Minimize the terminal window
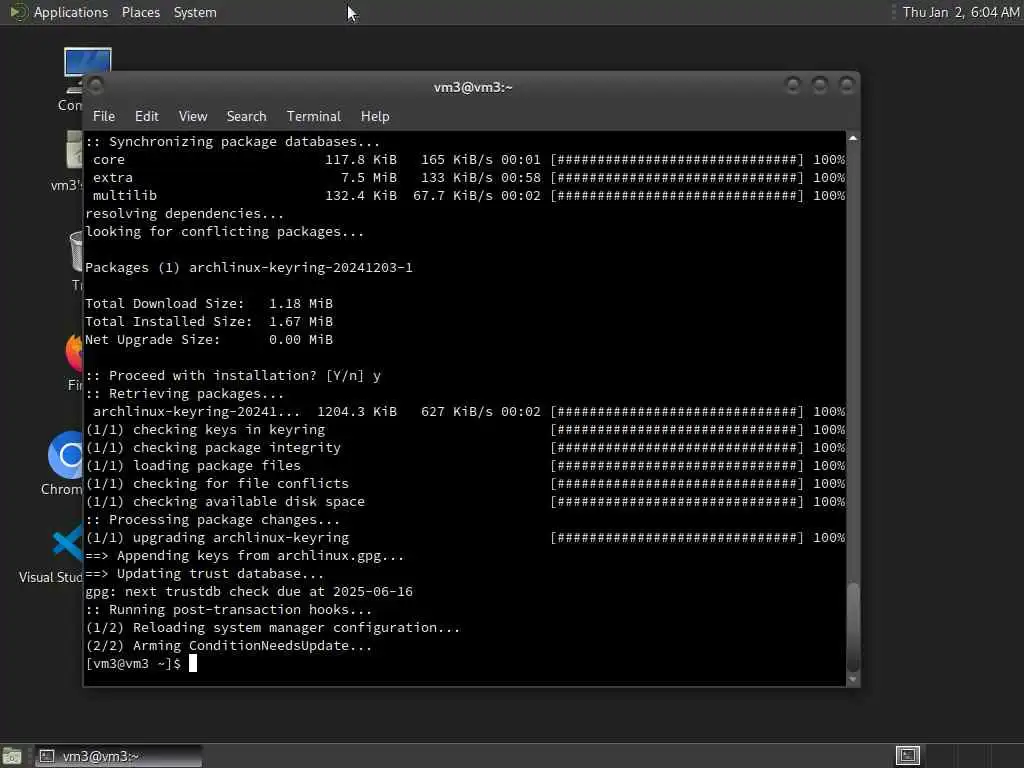Screen dimensions: 1024x768 coord(793,86)
